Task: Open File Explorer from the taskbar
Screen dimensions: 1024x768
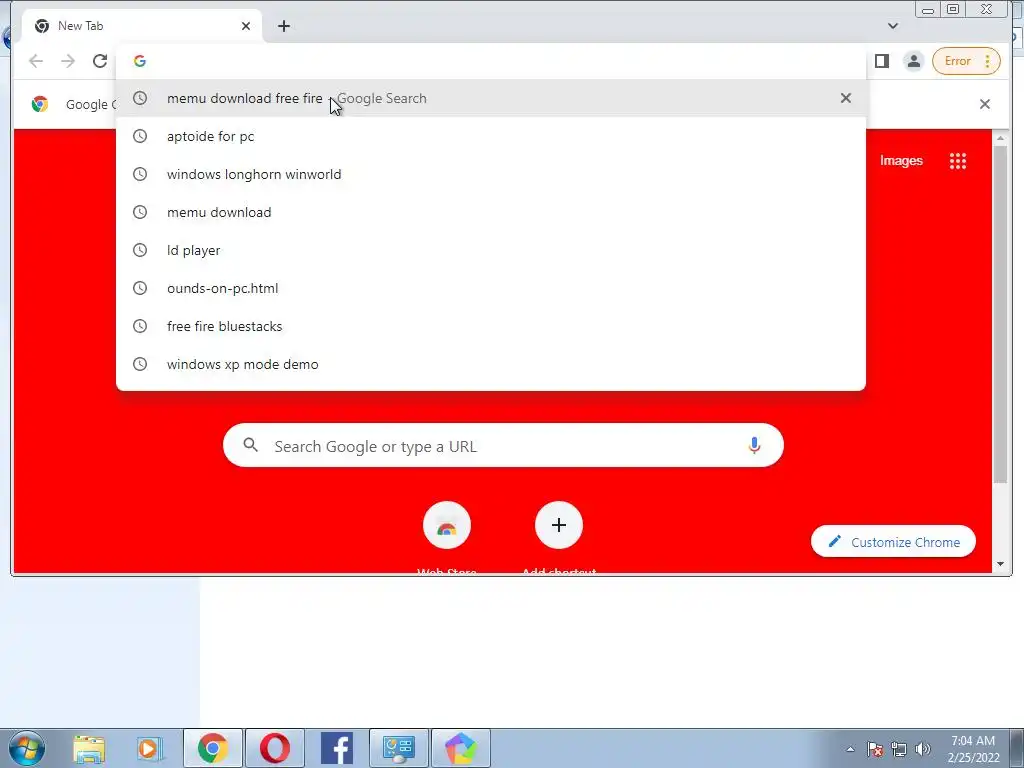Action: pyautogui.click(x=89, y=748)
